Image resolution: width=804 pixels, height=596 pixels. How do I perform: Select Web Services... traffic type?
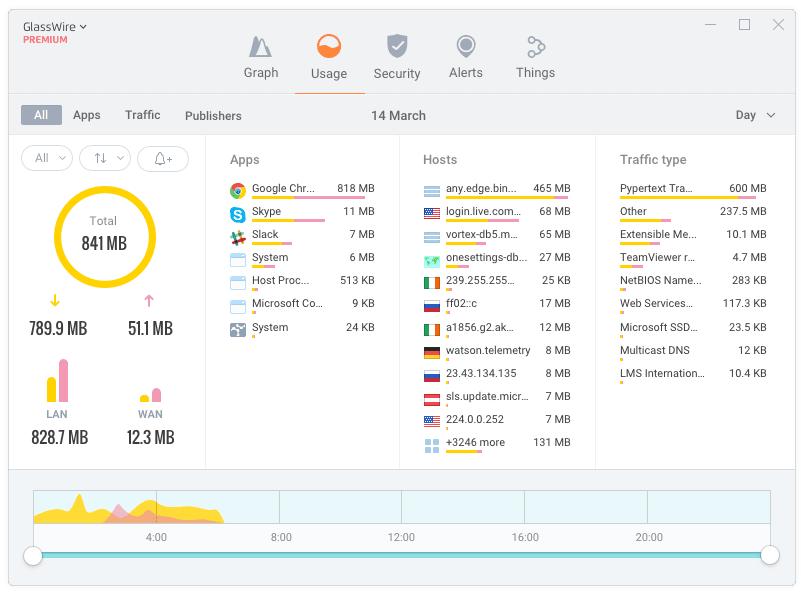point(693,306)
